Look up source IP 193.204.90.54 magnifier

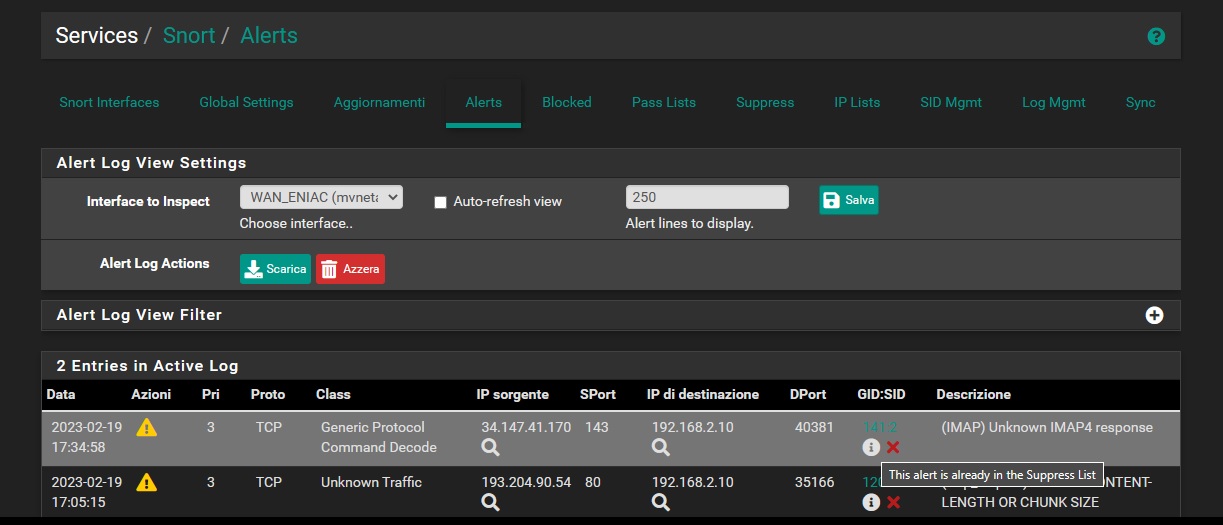click(x=490, y=503)
